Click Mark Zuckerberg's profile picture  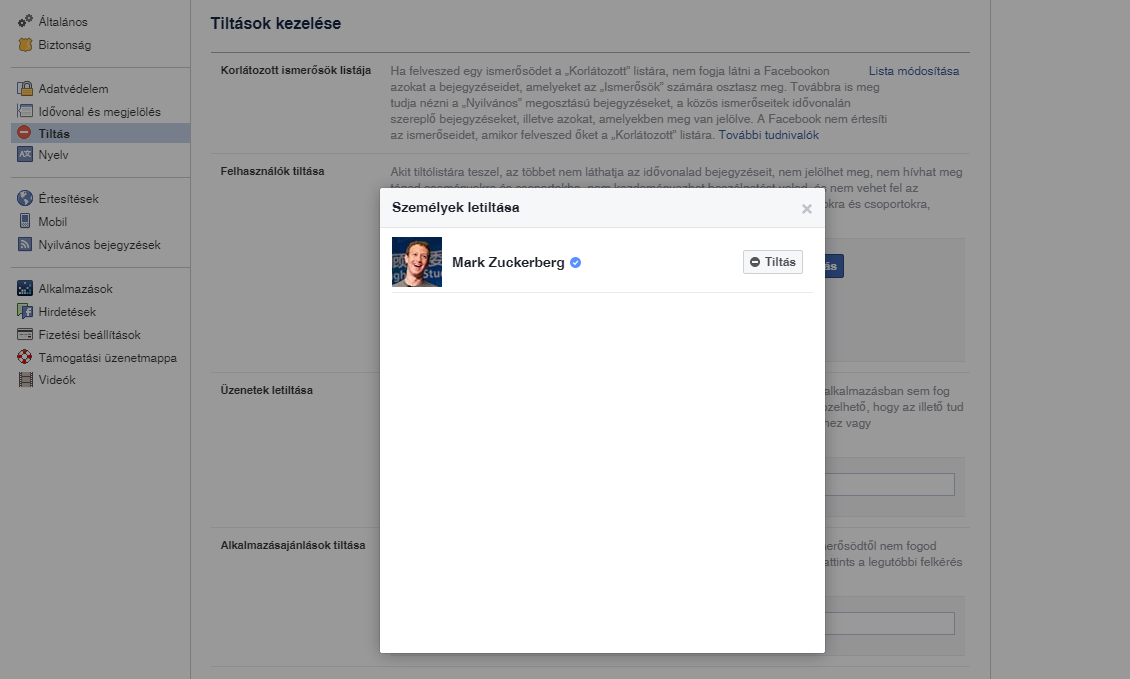[x=417, y=262]
